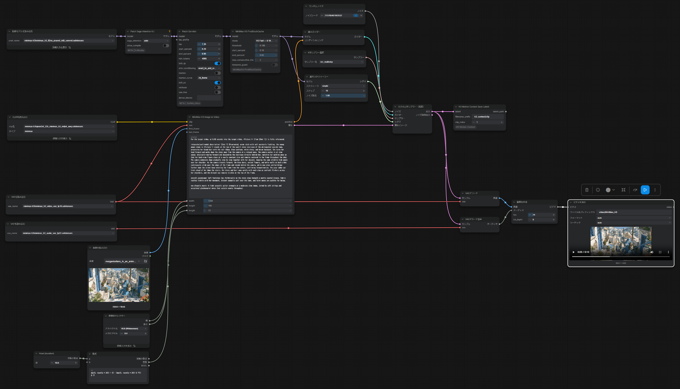680x389 pixels.
Task: Toggle the lower blue enabled switch in the Patch node
Action: (217, 82)
